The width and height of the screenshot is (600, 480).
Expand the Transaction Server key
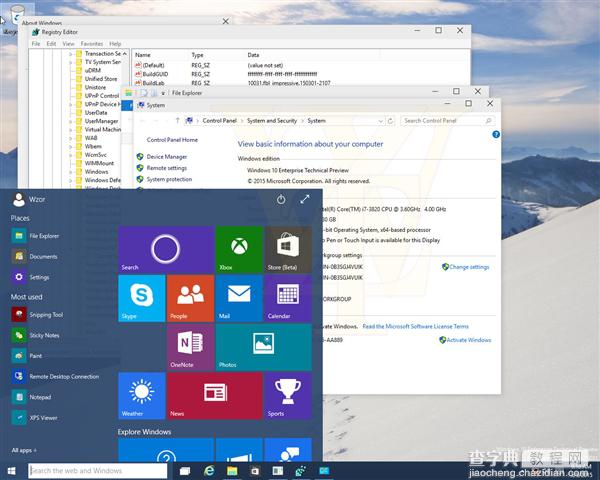coord(71,54)
